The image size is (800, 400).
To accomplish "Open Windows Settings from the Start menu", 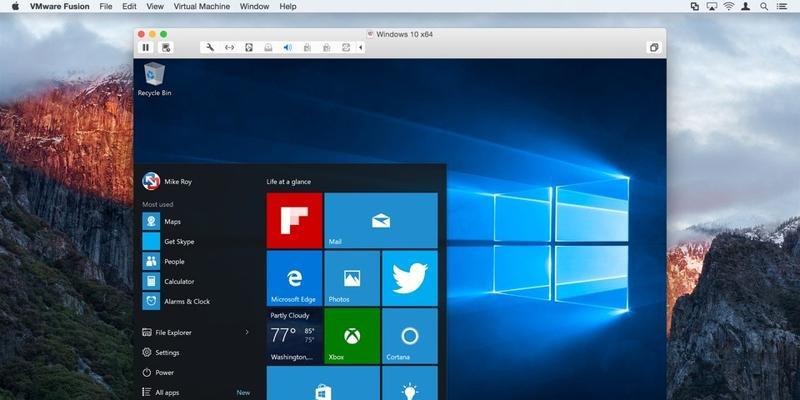I will (161, 353).
